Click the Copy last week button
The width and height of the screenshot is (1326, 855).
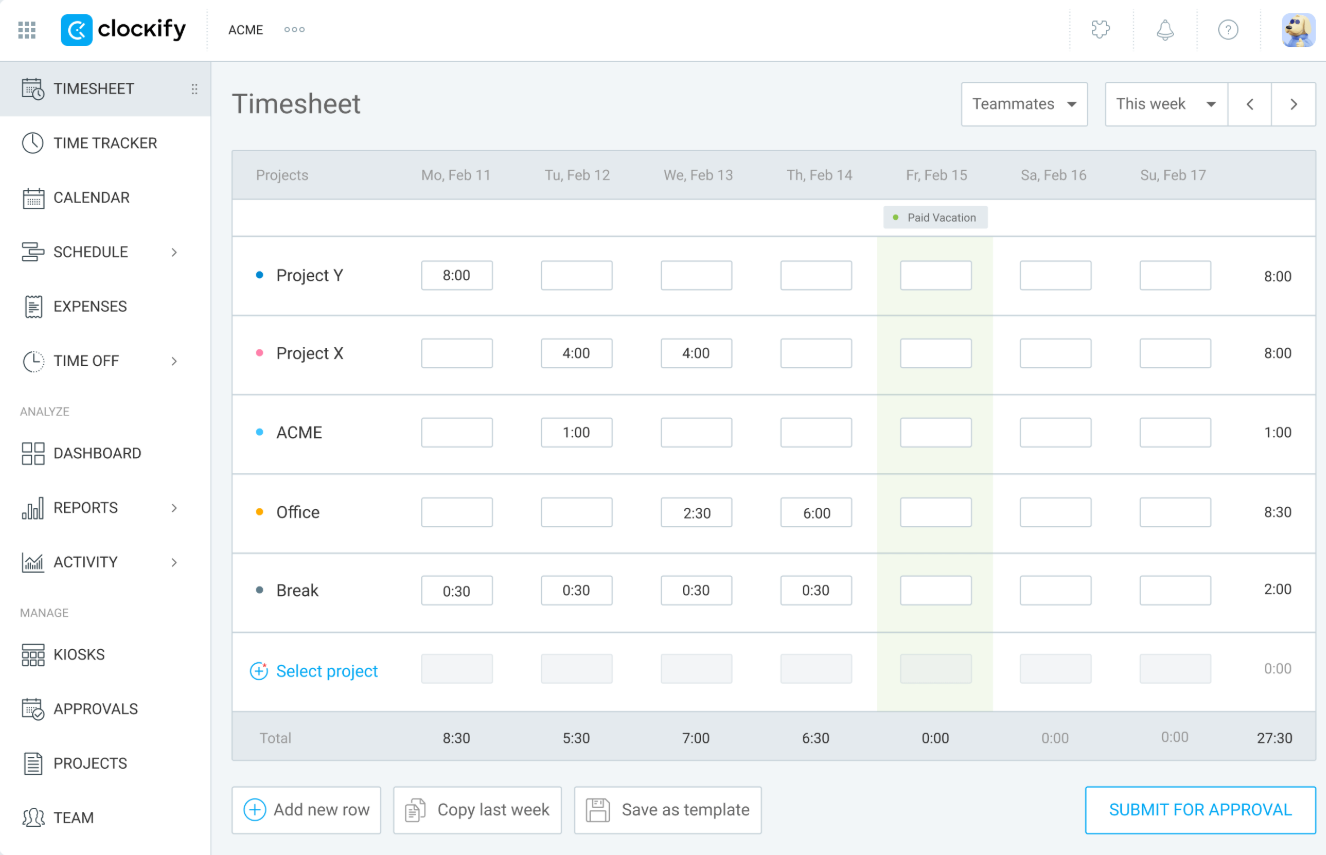478,810
